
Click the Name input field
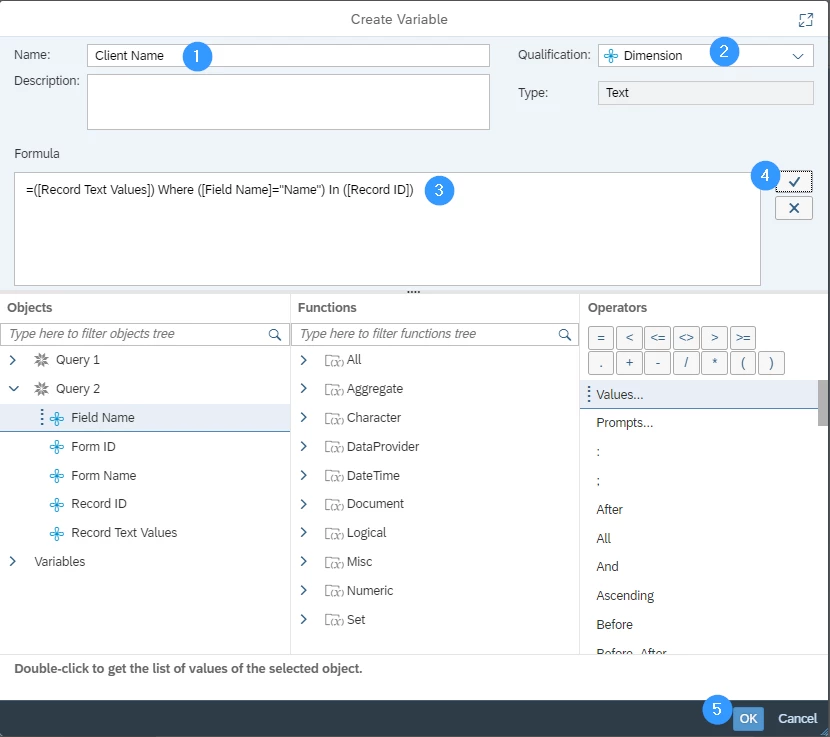pyautogui.click(x=288, y=56)
